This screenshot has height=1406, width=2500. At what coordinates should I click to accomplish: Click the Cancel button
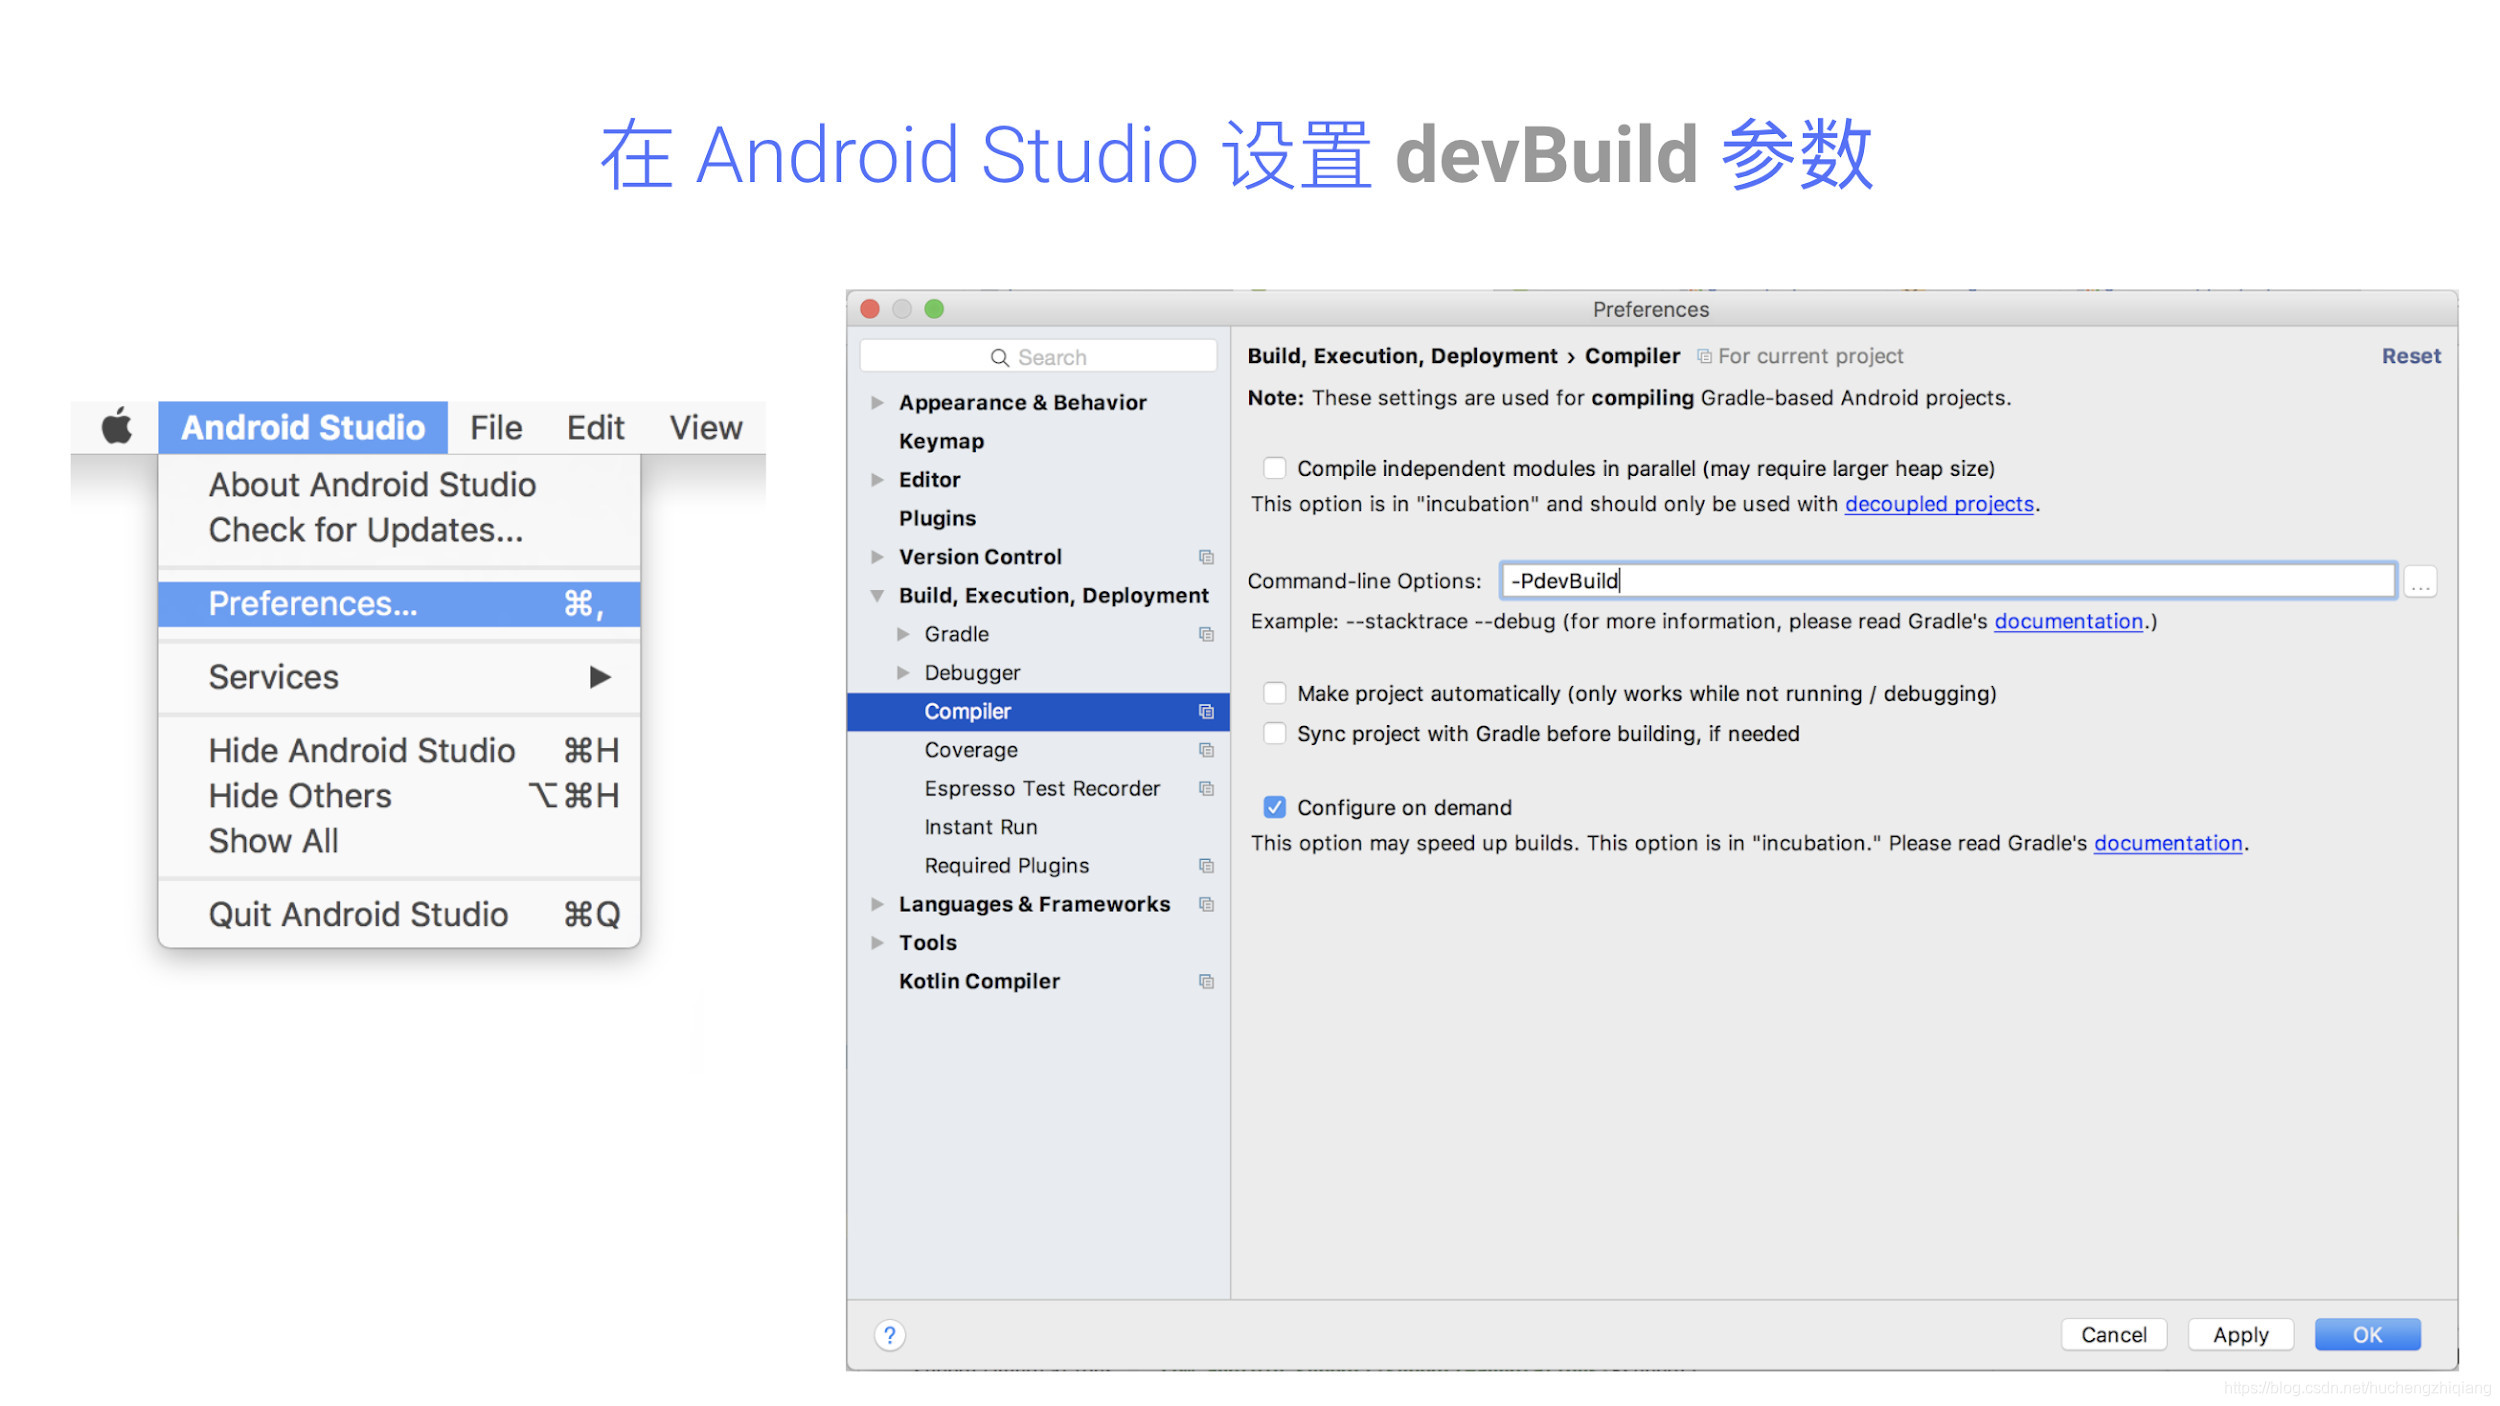2113,1335
